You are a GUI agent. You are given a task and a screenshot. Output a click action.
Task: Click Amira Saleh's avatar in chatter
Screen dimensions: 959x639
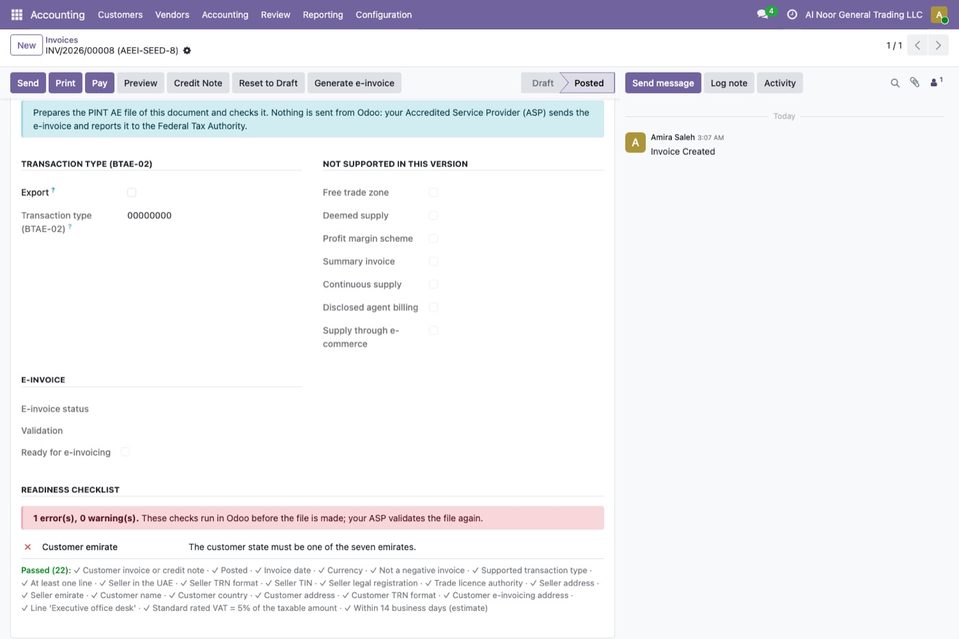(x=635, y=142)
